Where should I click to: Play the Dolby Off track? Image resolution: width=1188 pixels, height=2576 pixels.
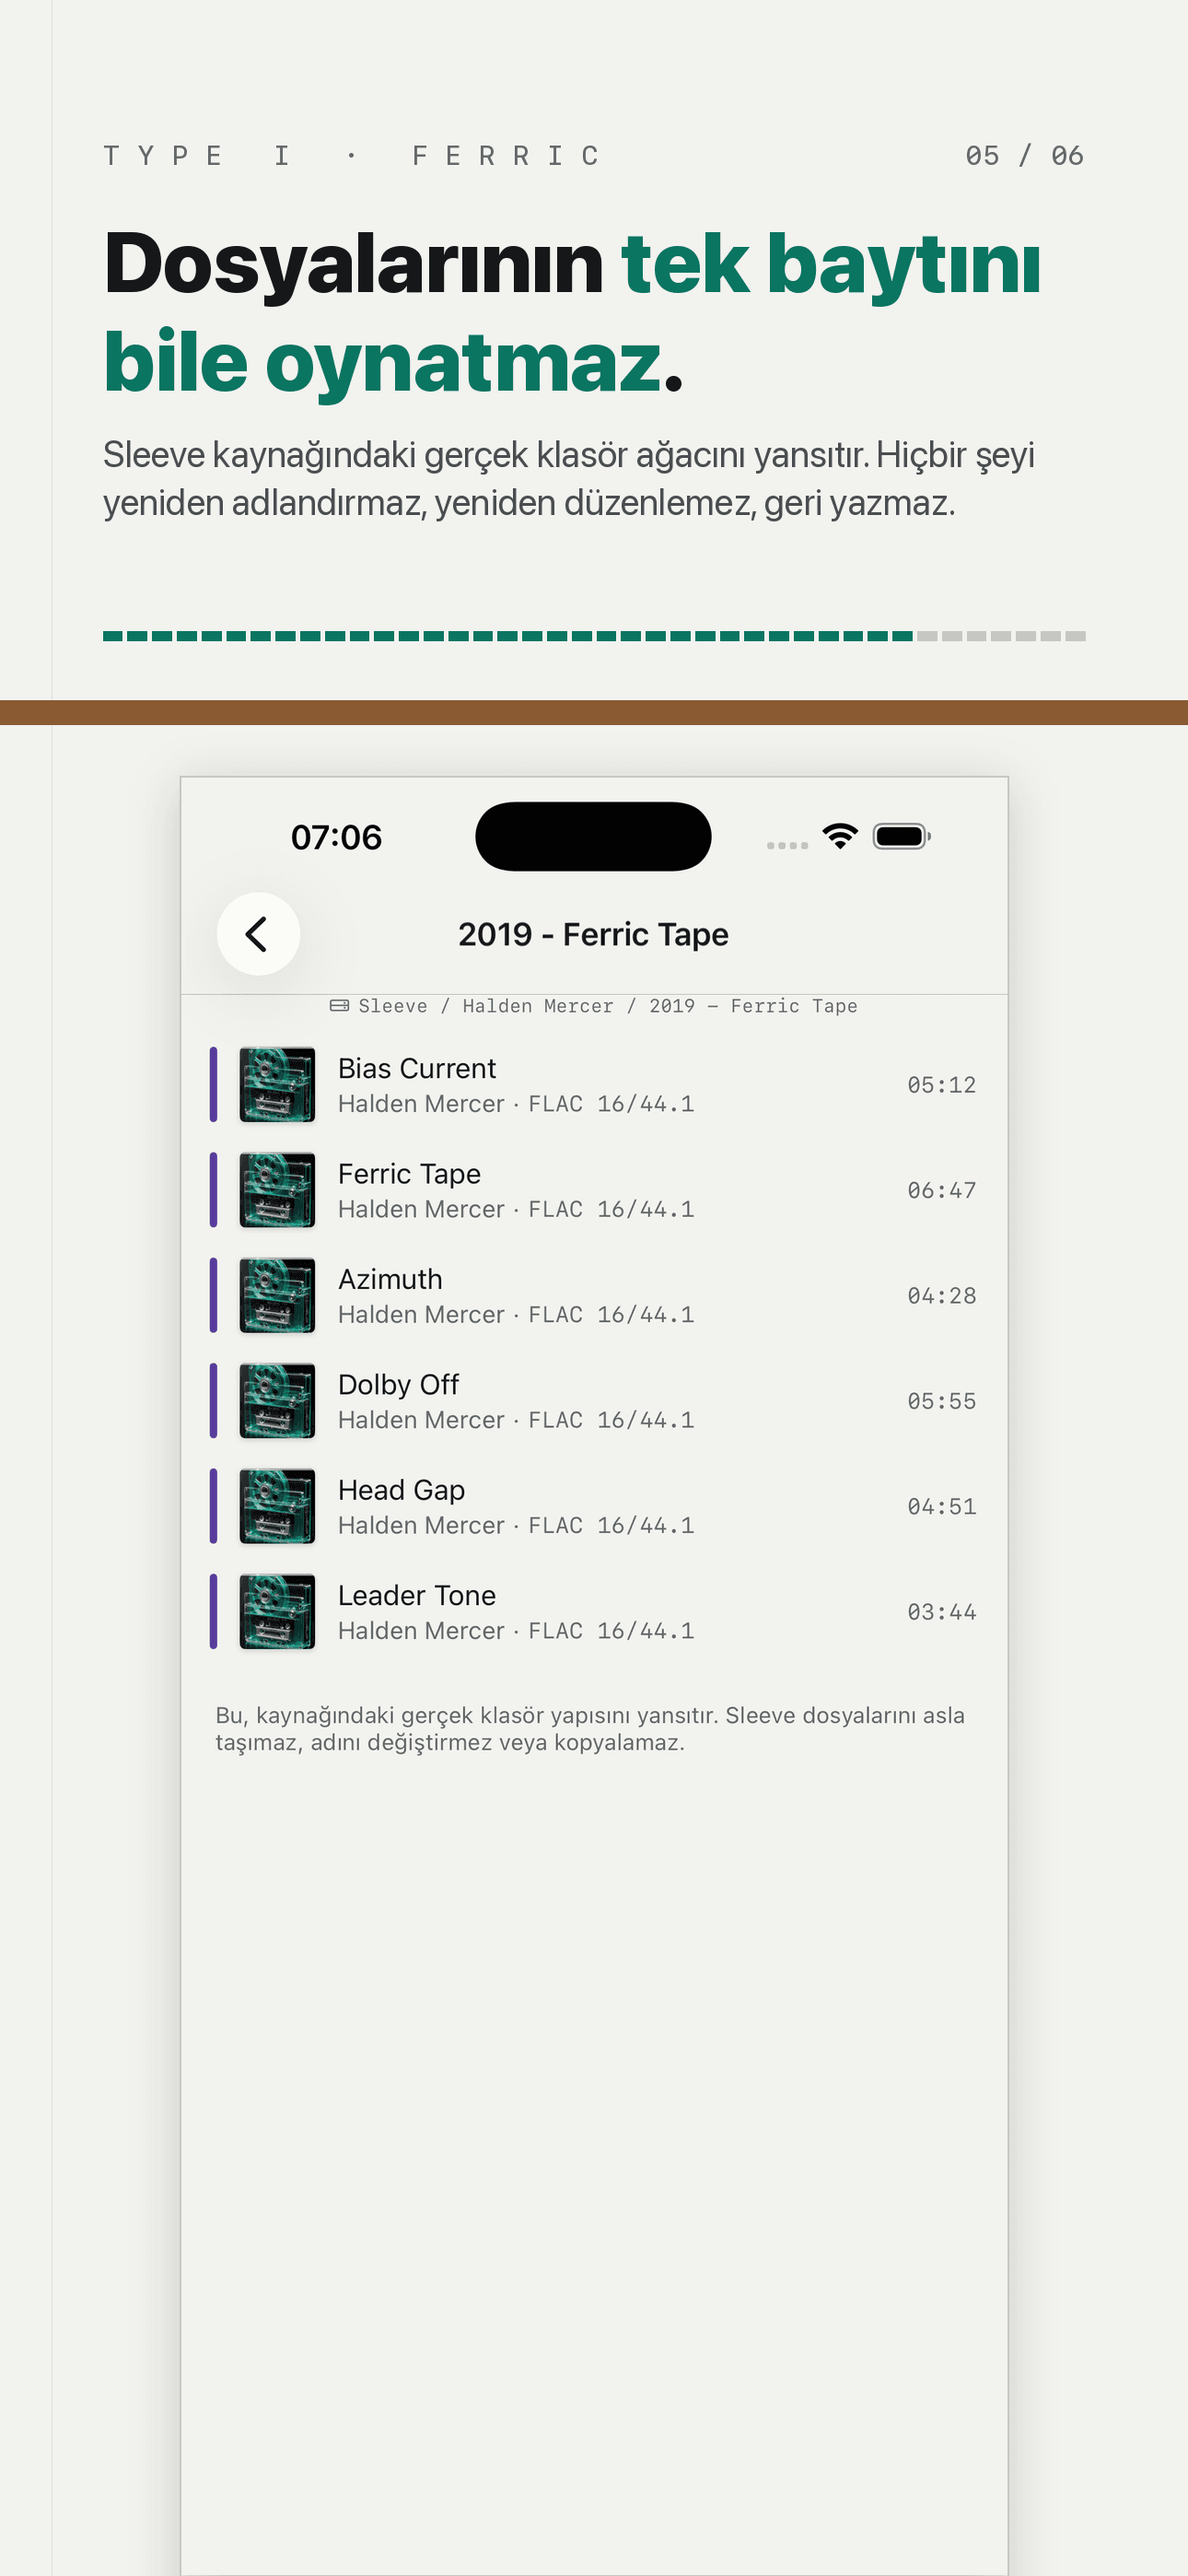(594, 1401)
